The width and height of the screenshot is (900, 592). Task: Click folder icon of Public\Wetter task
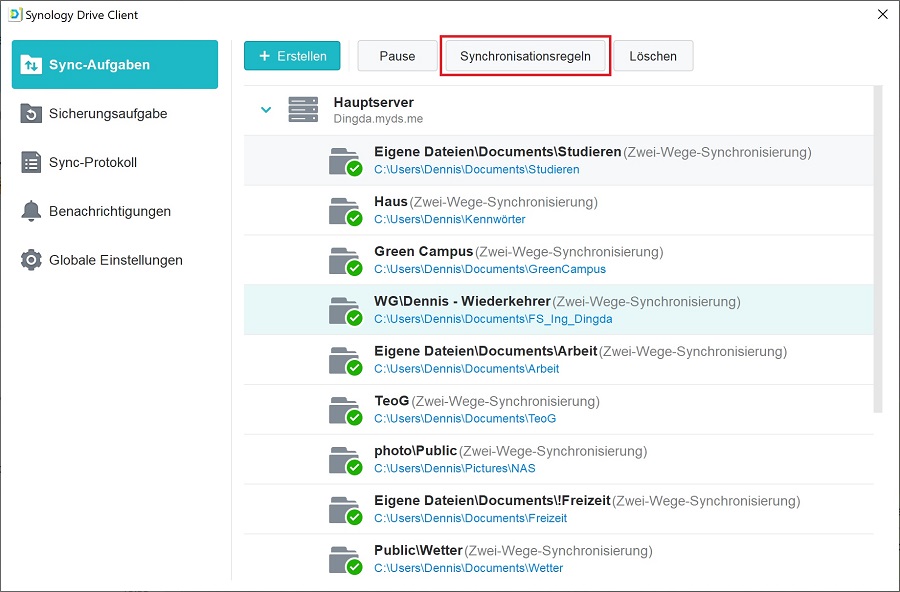click(x=346, y=560)
